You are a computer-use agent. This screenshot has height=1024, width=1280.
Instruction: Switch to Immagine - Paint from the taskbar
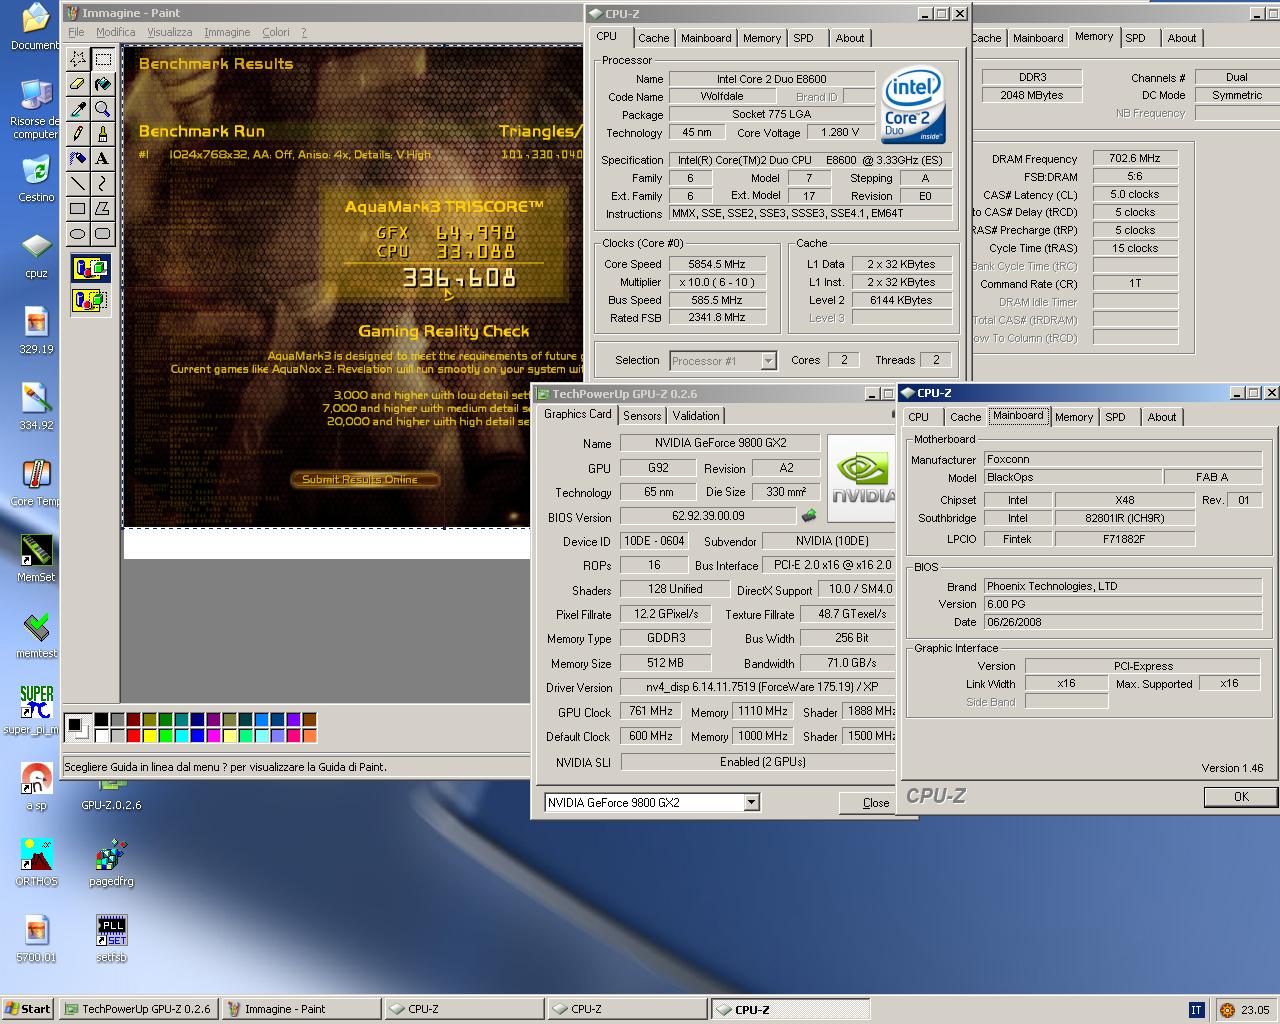(301, 1009)
